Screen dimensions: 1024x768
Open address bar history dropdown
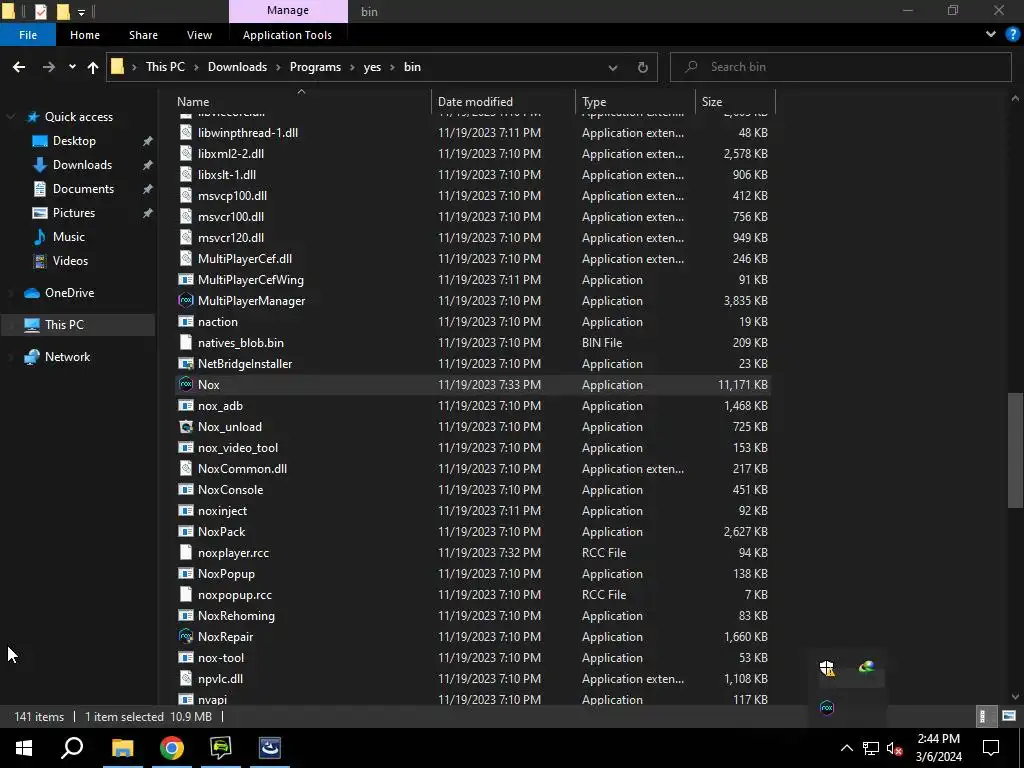click(613, 67)
